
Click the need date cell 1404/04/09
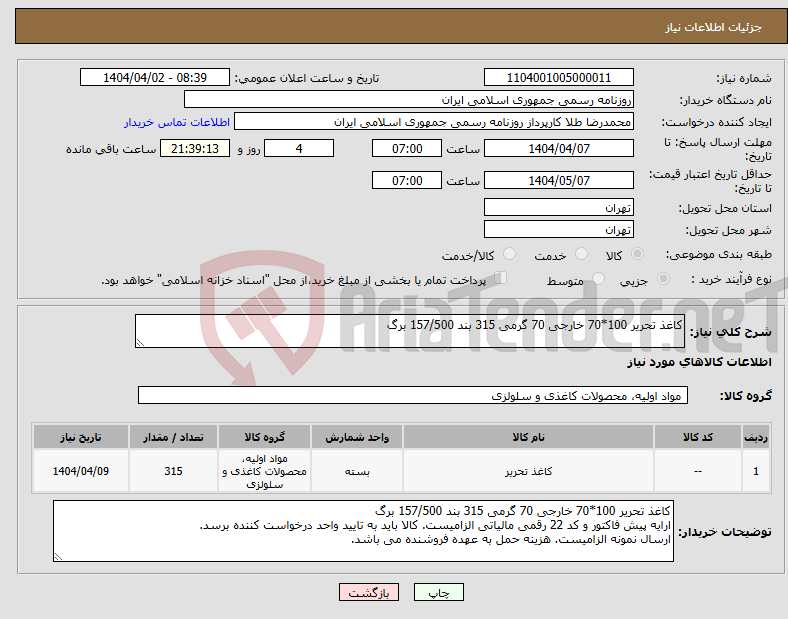coord(81,471)
